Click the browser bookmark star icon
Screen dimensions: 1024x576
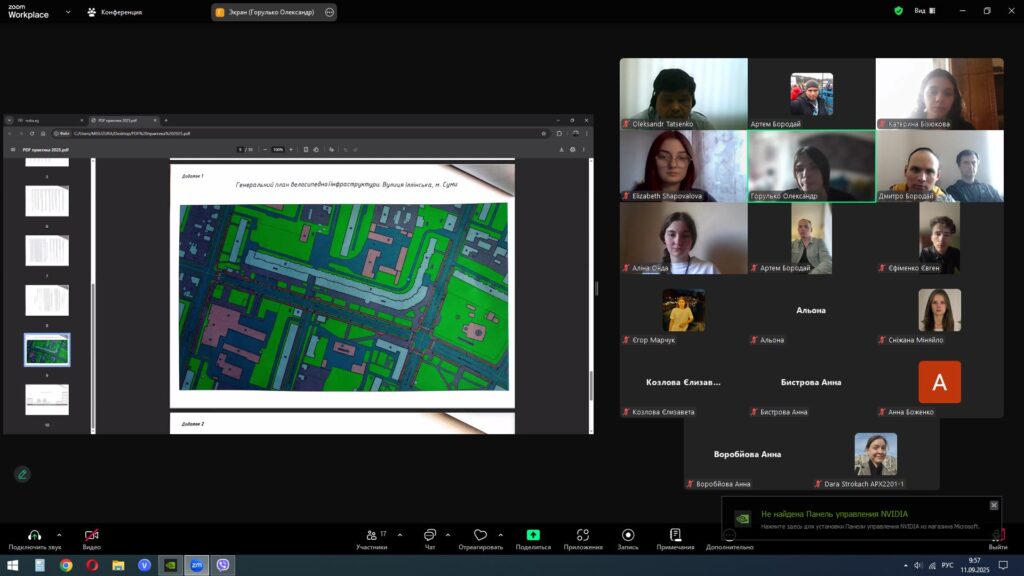[x=543, y=133]
